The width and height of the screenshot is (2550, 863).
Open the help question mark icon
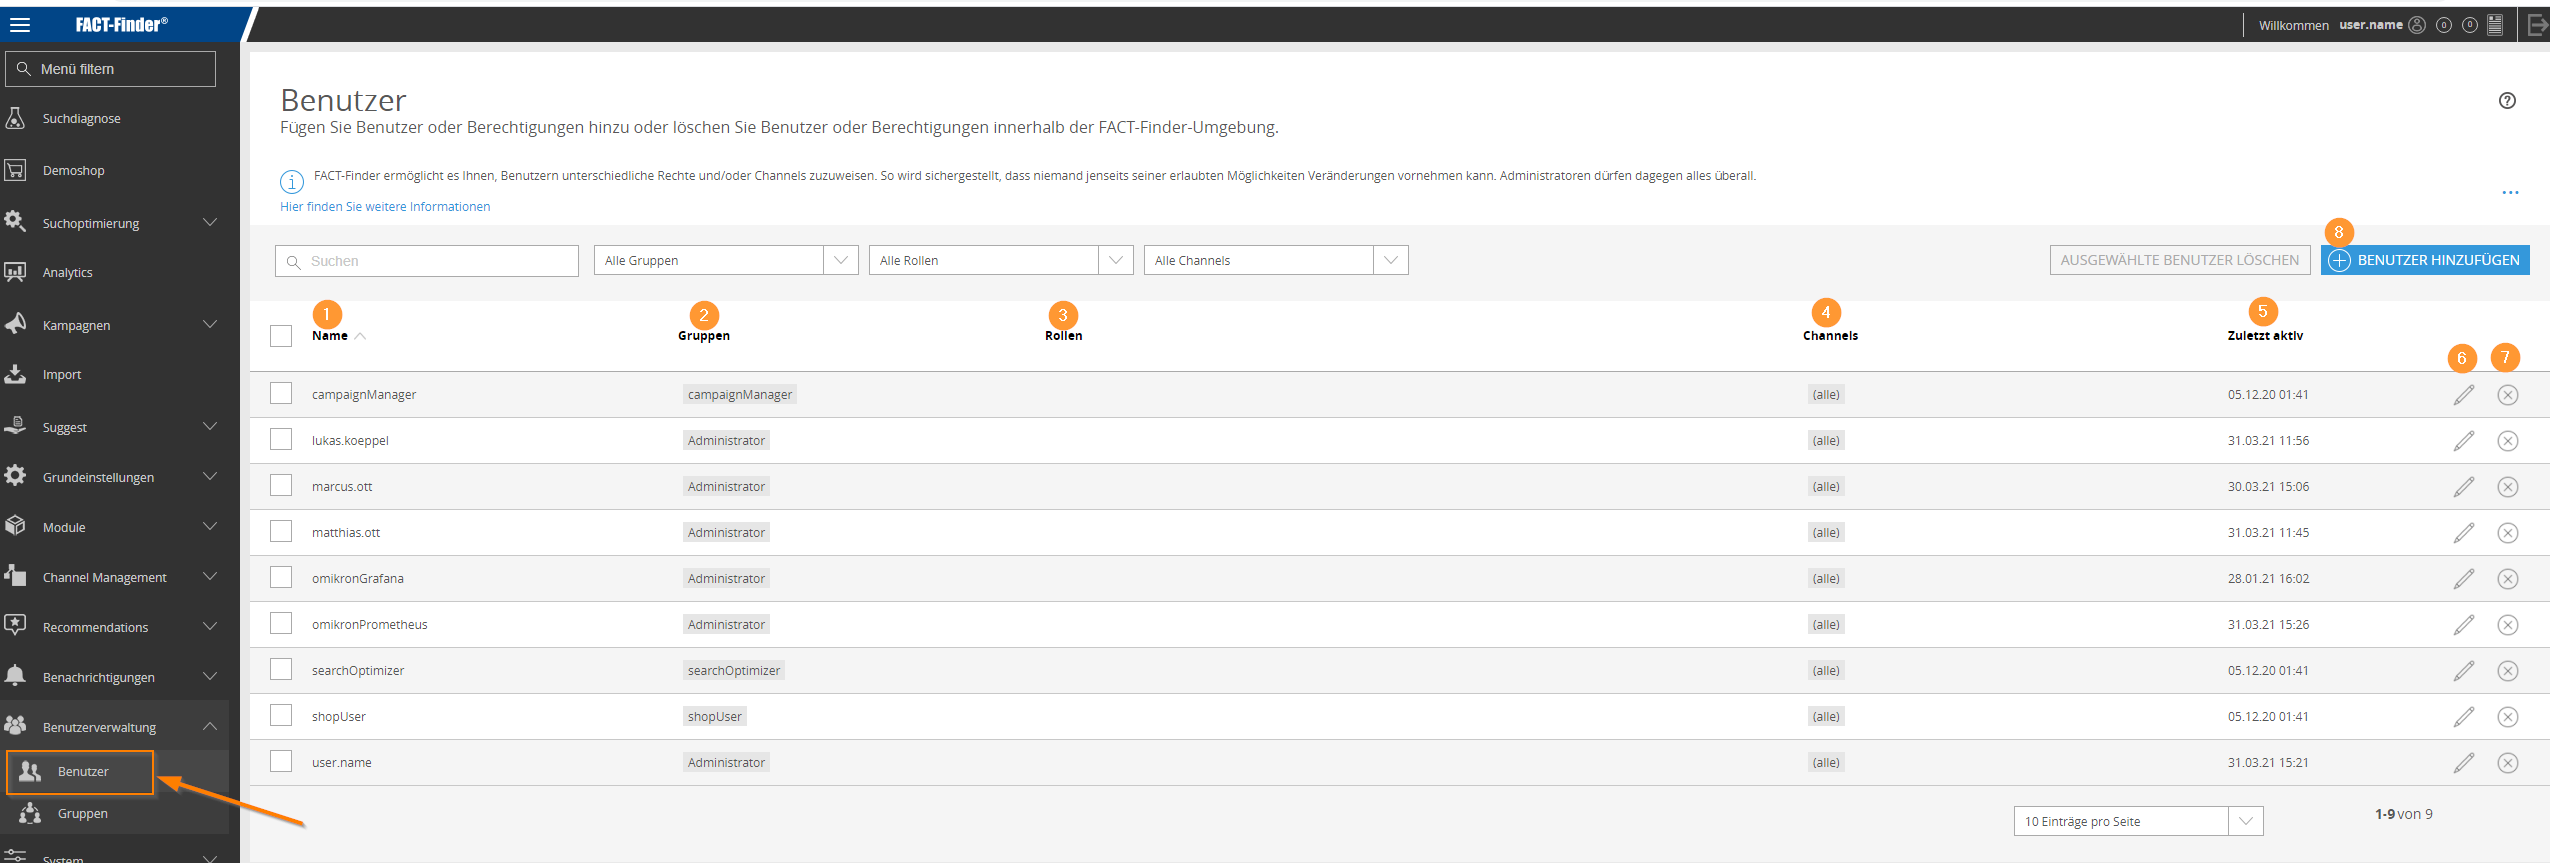[x=2507, y=100]
